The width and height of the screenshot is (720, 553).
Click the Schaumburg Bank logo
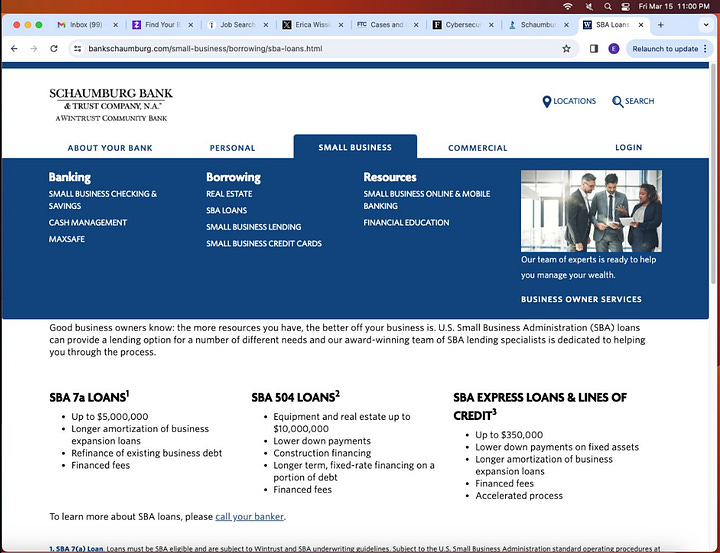(x=111, y=105)
